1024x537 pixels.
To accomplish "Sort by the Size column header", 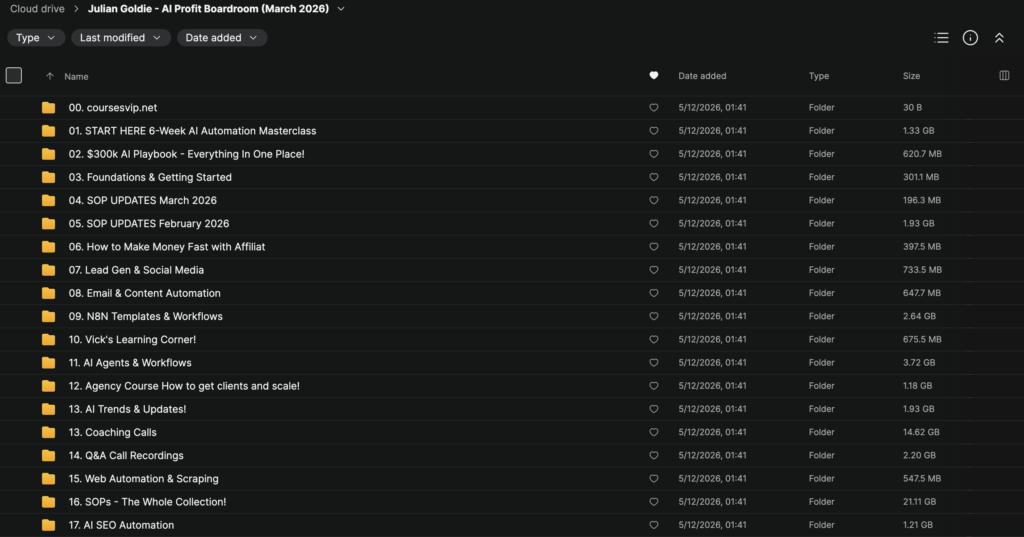I will 912,76.
